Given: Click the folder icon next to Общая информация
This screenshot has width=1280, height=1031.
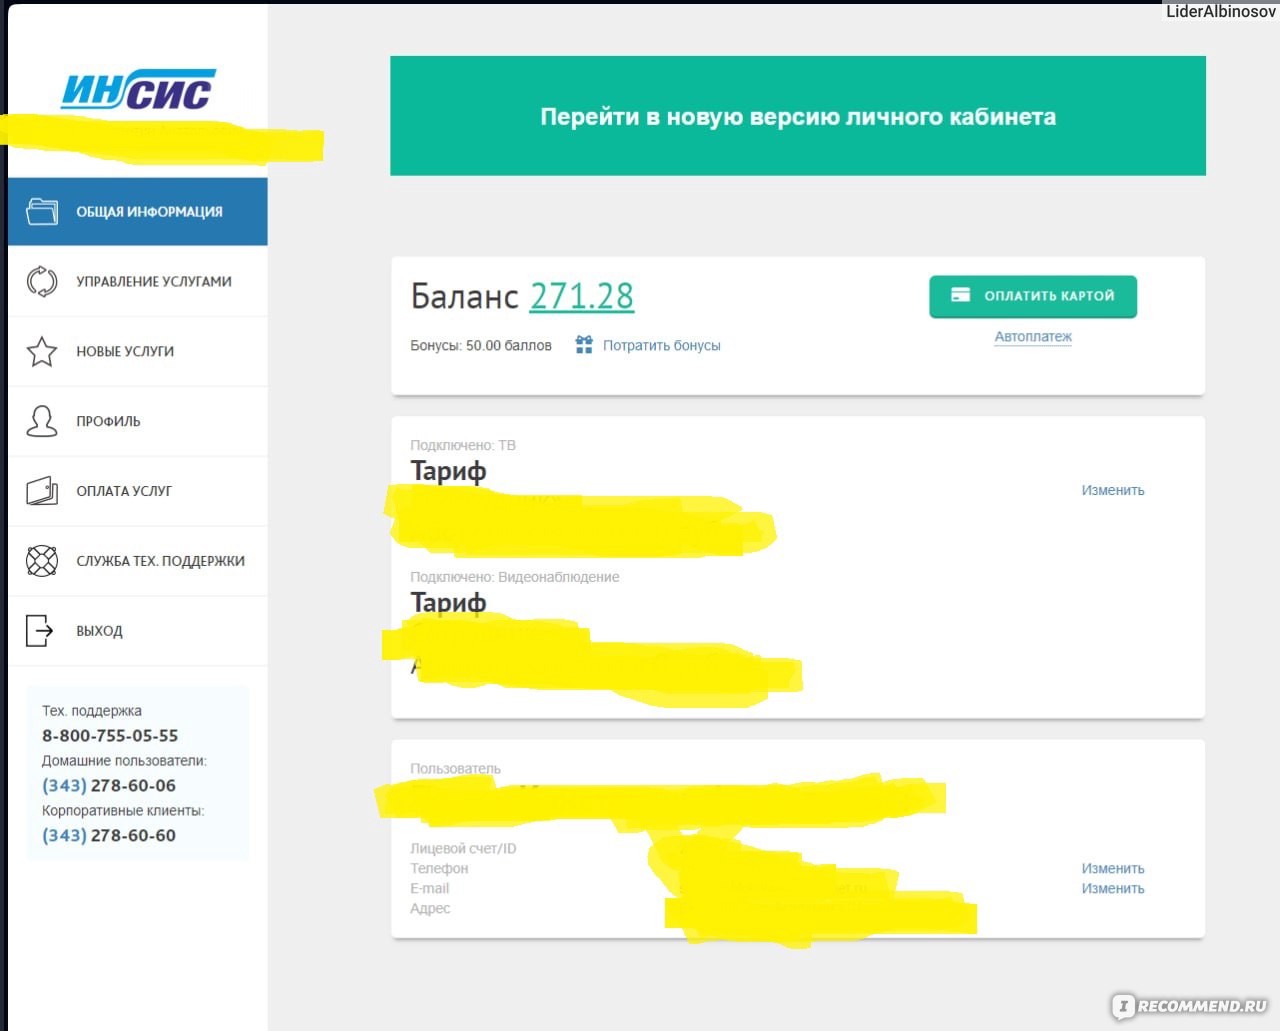Looking at the screenshot, I should pos(42,211).
